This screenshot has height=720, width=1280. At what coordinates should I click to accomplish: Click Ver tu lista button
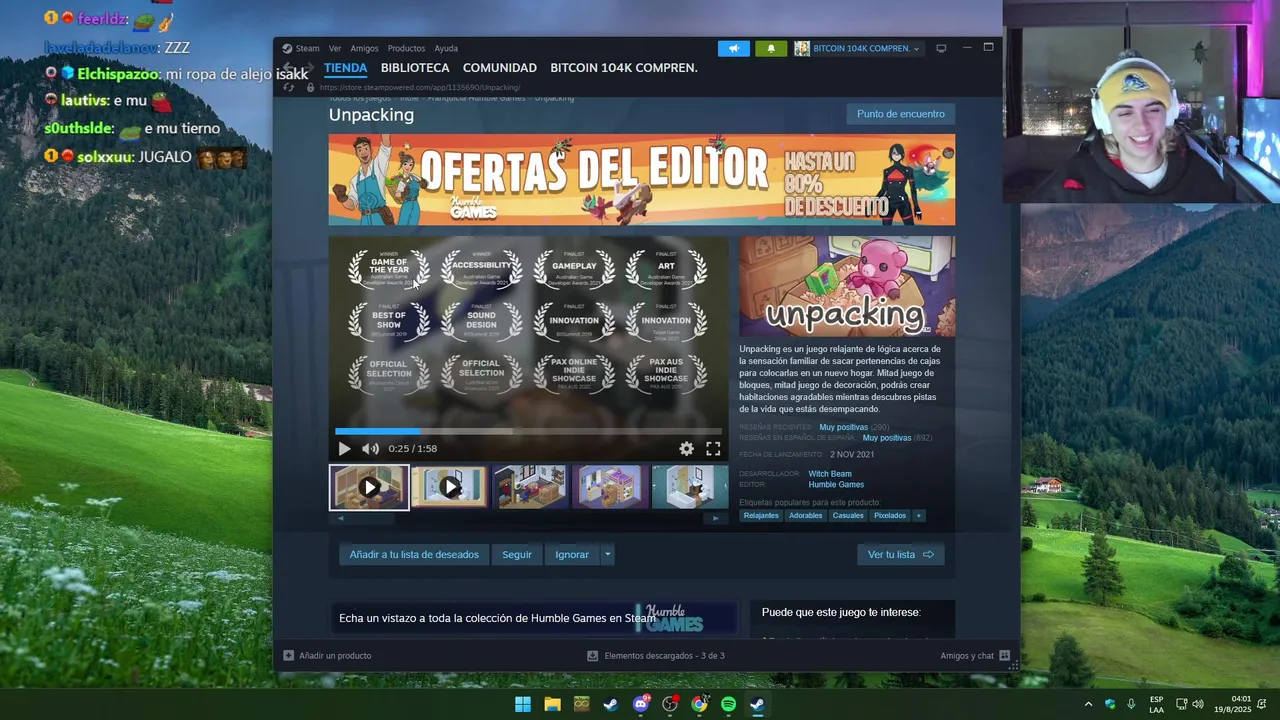(x=900, y=554)
